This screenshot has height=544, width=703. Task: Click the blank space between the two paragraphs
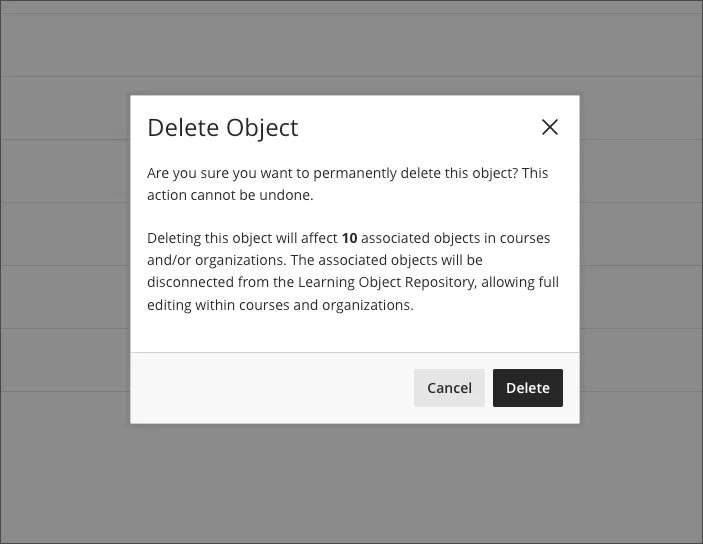click(350, 216)
